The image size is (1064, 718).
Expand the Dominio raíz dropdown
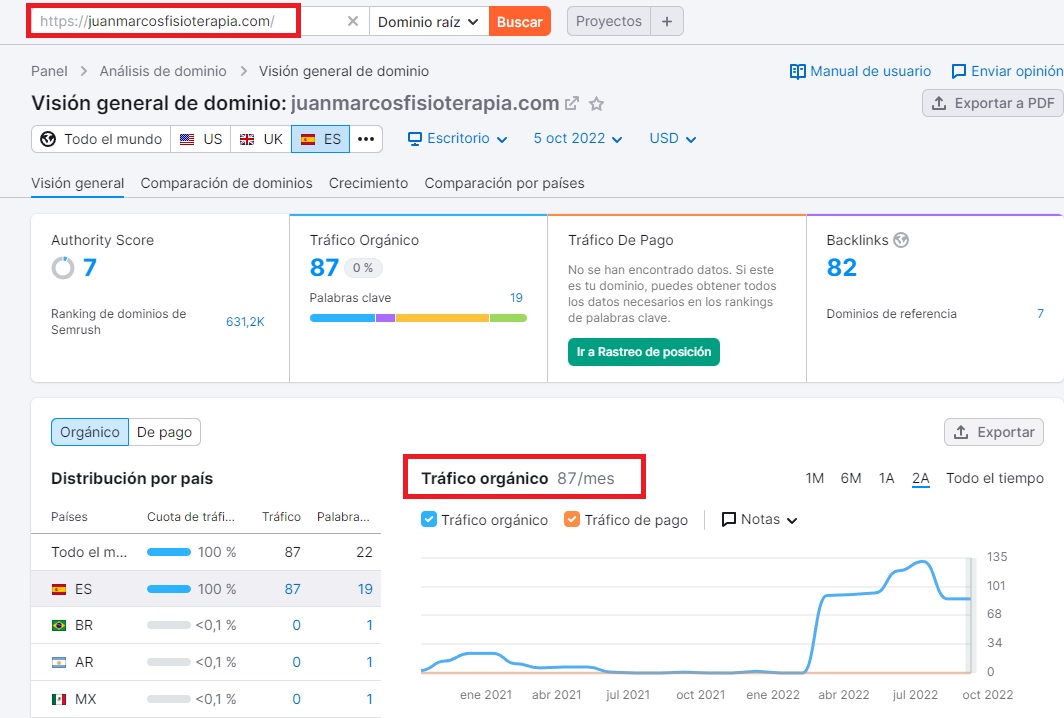(x=429, y=21)
